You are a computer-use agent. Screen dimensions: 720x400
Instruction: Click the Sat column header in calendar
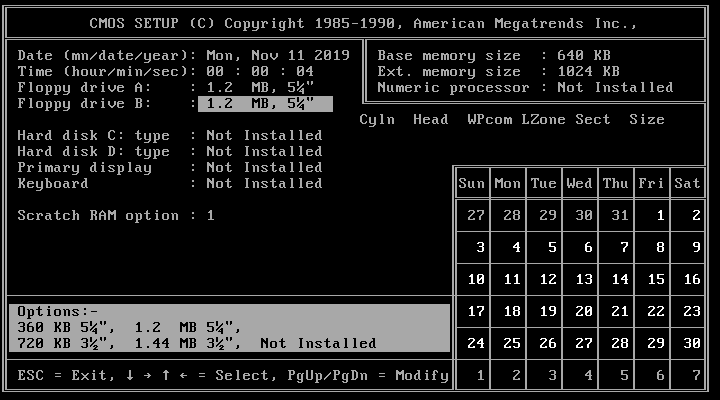coord(687,184)
